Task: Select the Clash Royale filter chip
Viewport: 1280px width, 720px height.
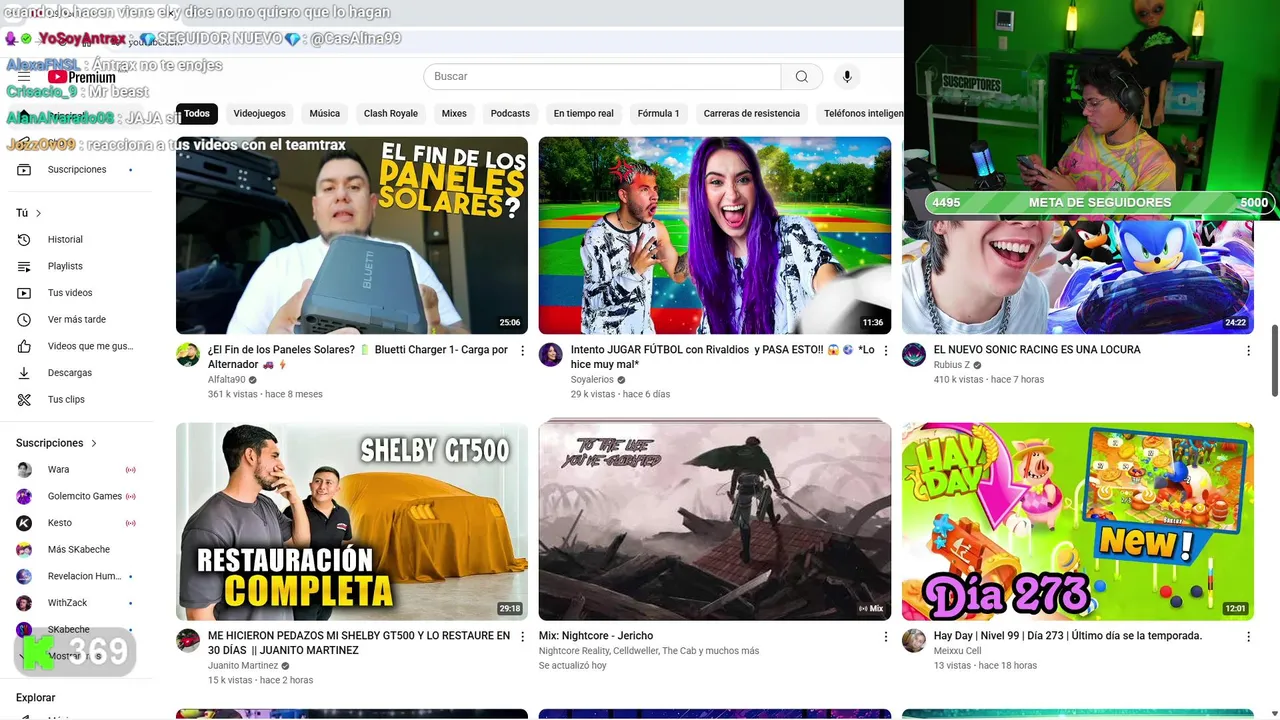Action: [x=391, y=114]
